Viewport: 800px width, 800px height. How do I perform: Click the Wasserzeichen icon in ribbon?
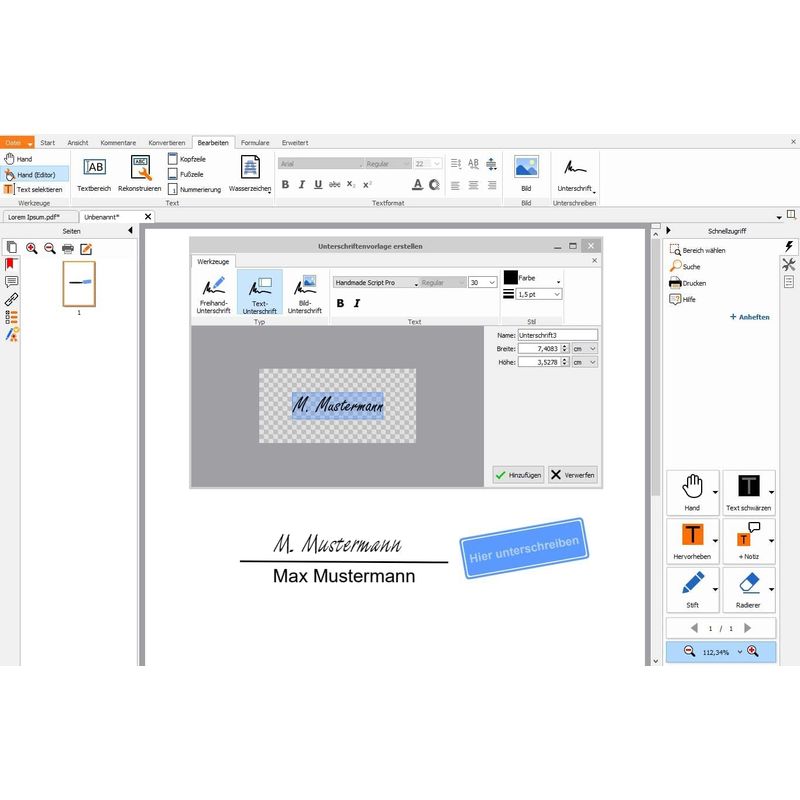point(249,173)
